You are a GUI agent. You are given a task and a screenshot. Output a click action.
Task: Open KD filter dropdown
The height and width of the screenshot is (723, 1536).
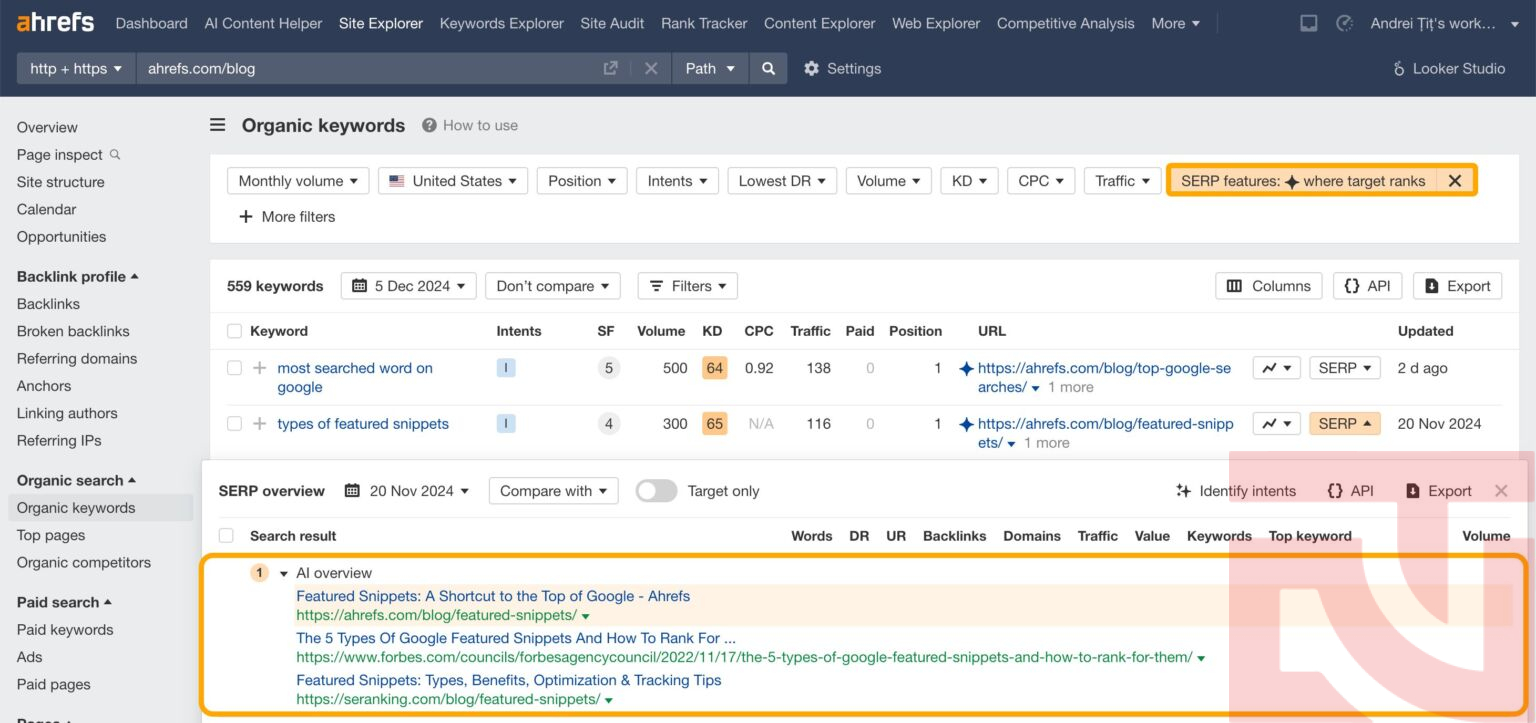[x=969, y=181]
